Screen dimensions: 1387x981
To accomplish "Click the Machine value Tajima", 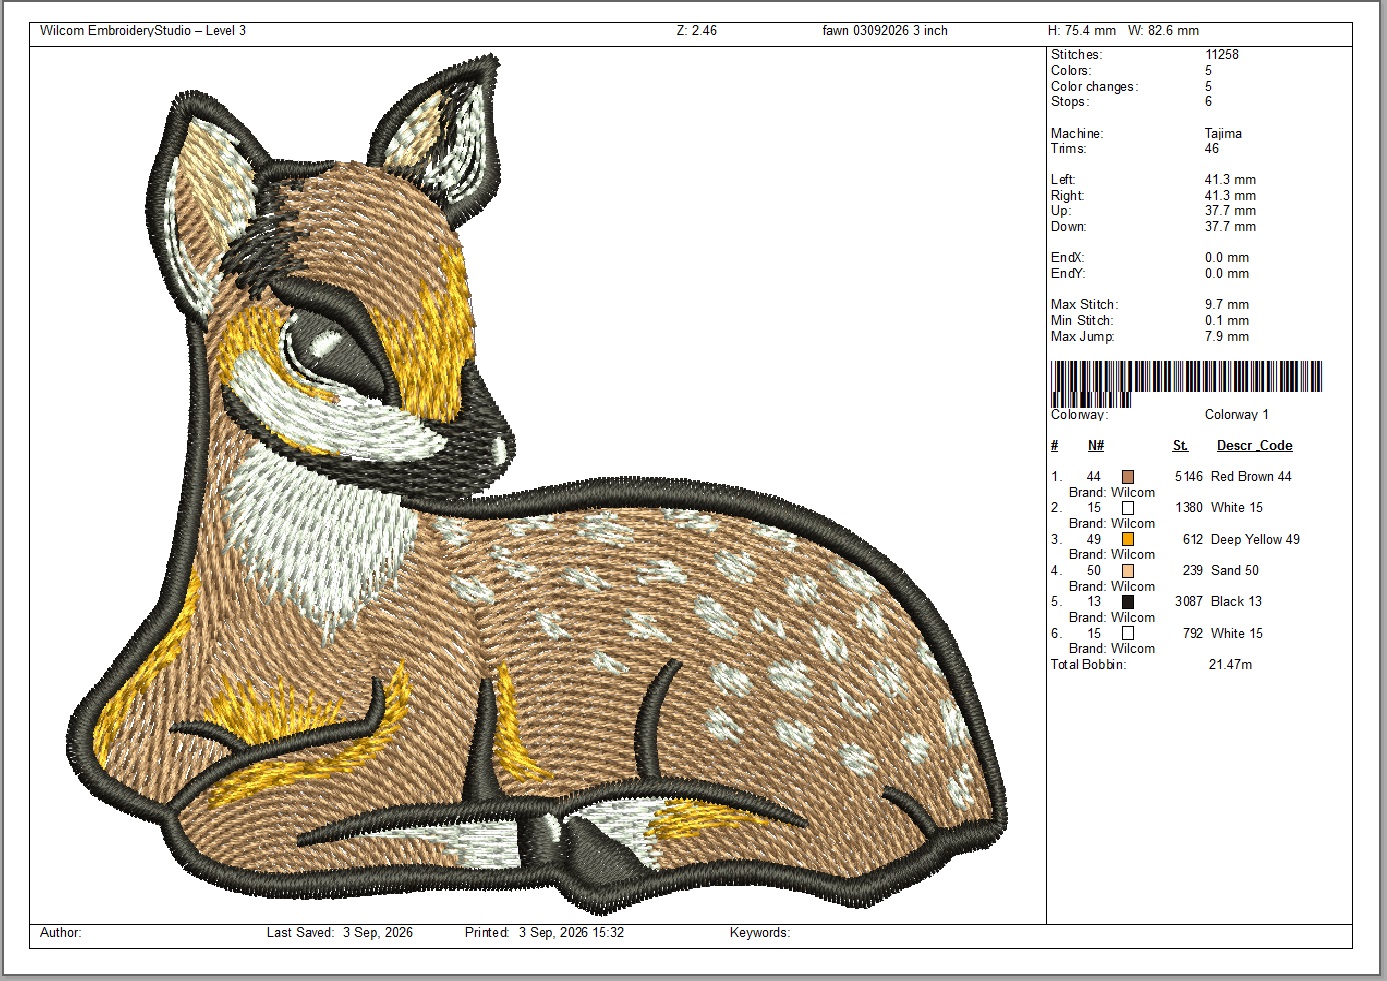I will [x=1223, y=134].
